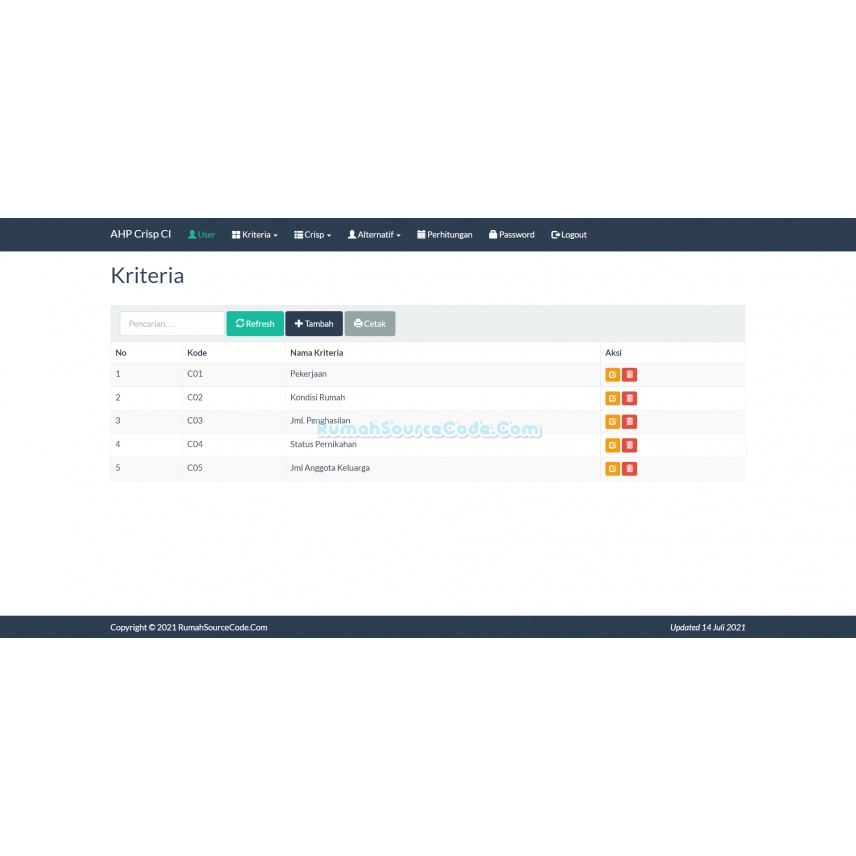Edit the Status Pernikahan criteria
Viewport: 856px width, 856px height.
click(612, 445)
